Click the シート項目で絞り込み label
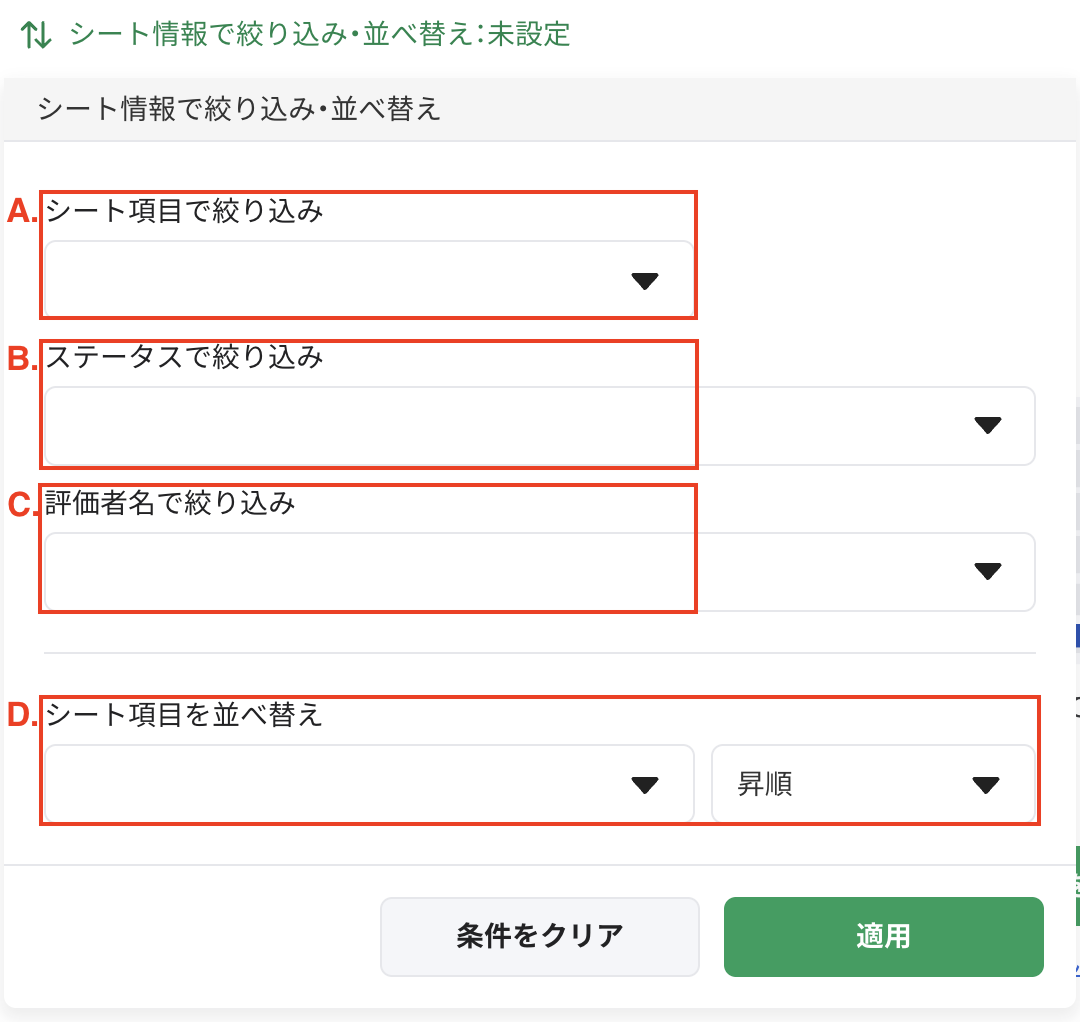The image size is (1080, 1022). pyautogui.click(x=185, y=211)
